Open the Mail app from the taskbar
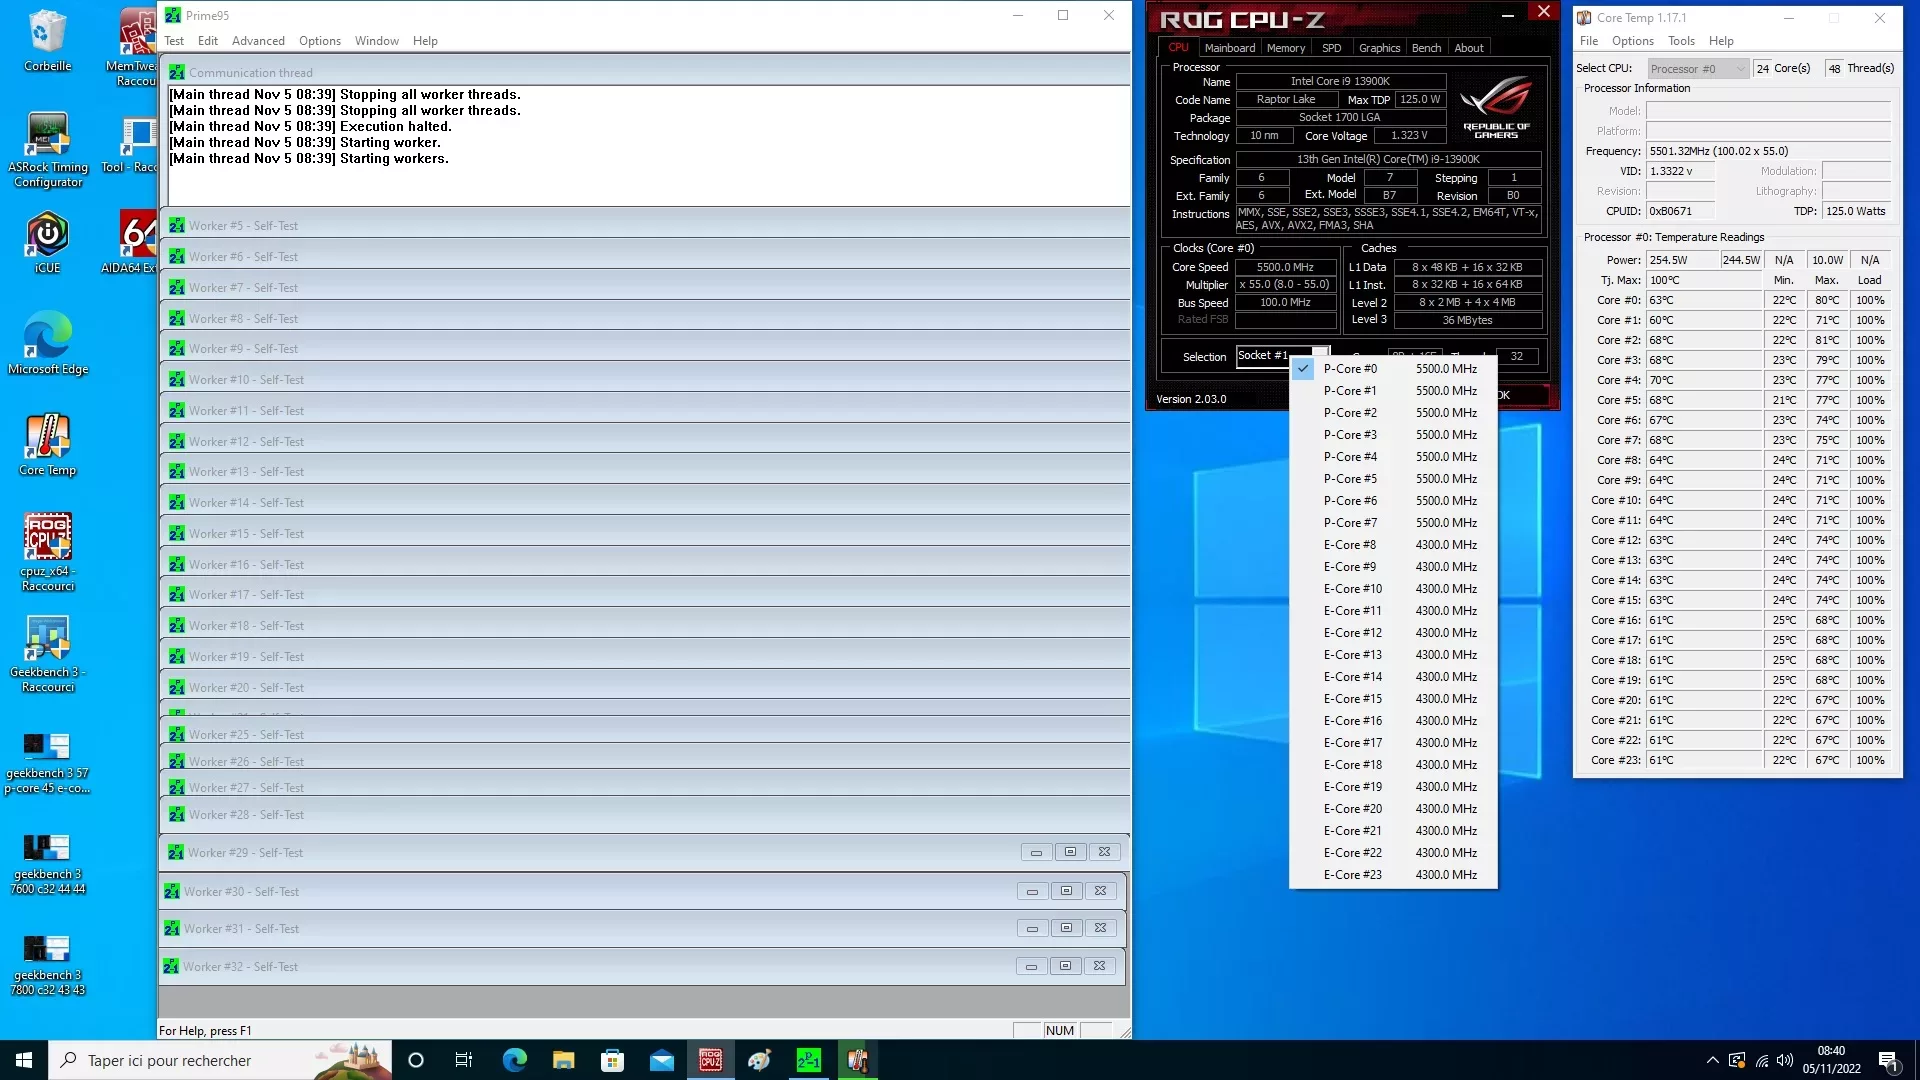Image resolution: width=1920 pixels, height=1080 pixels. pos(661,1060)
